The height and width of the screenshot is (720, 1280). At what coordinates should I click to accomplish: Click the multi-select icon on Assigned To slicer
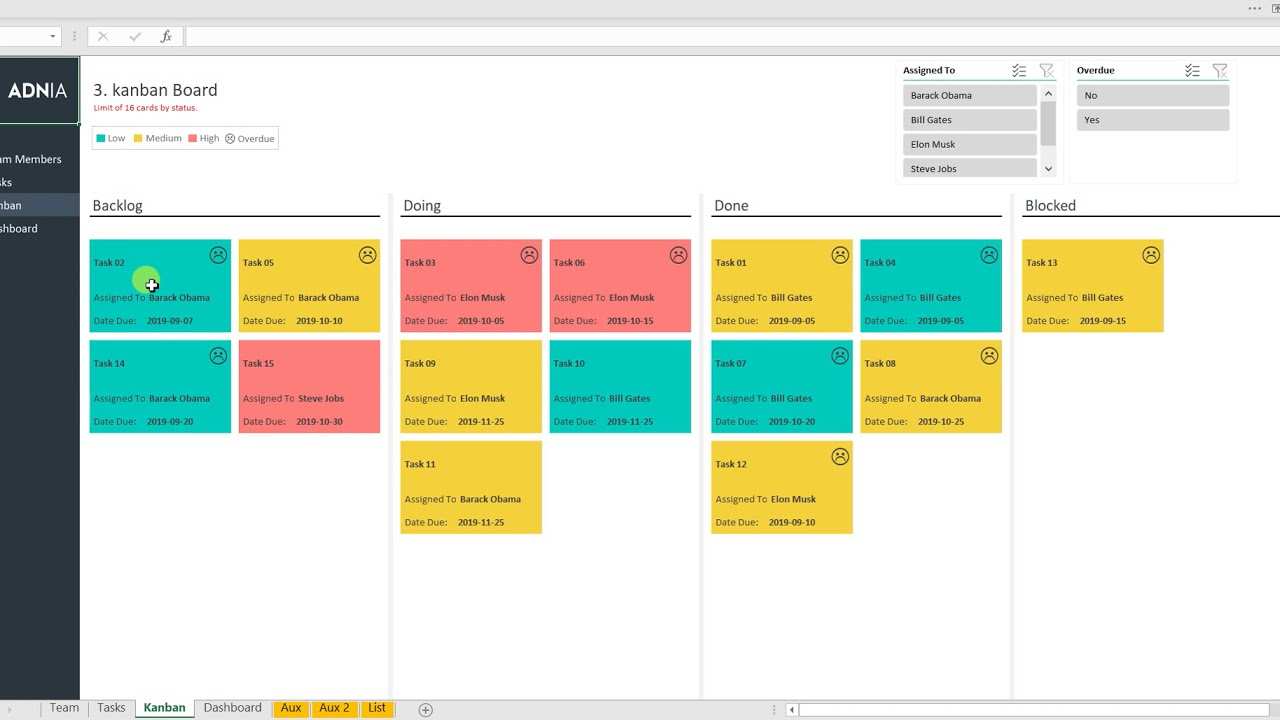pos(1018,70)
